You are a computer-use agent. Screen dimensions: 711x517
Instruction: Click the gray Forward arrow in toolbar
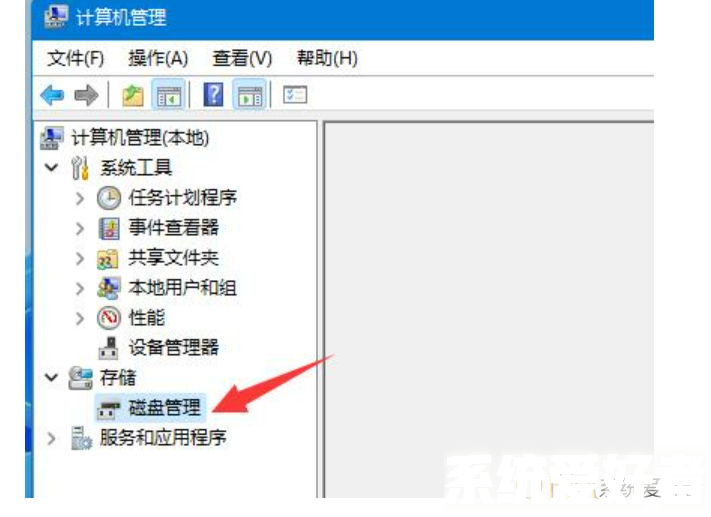86,95
